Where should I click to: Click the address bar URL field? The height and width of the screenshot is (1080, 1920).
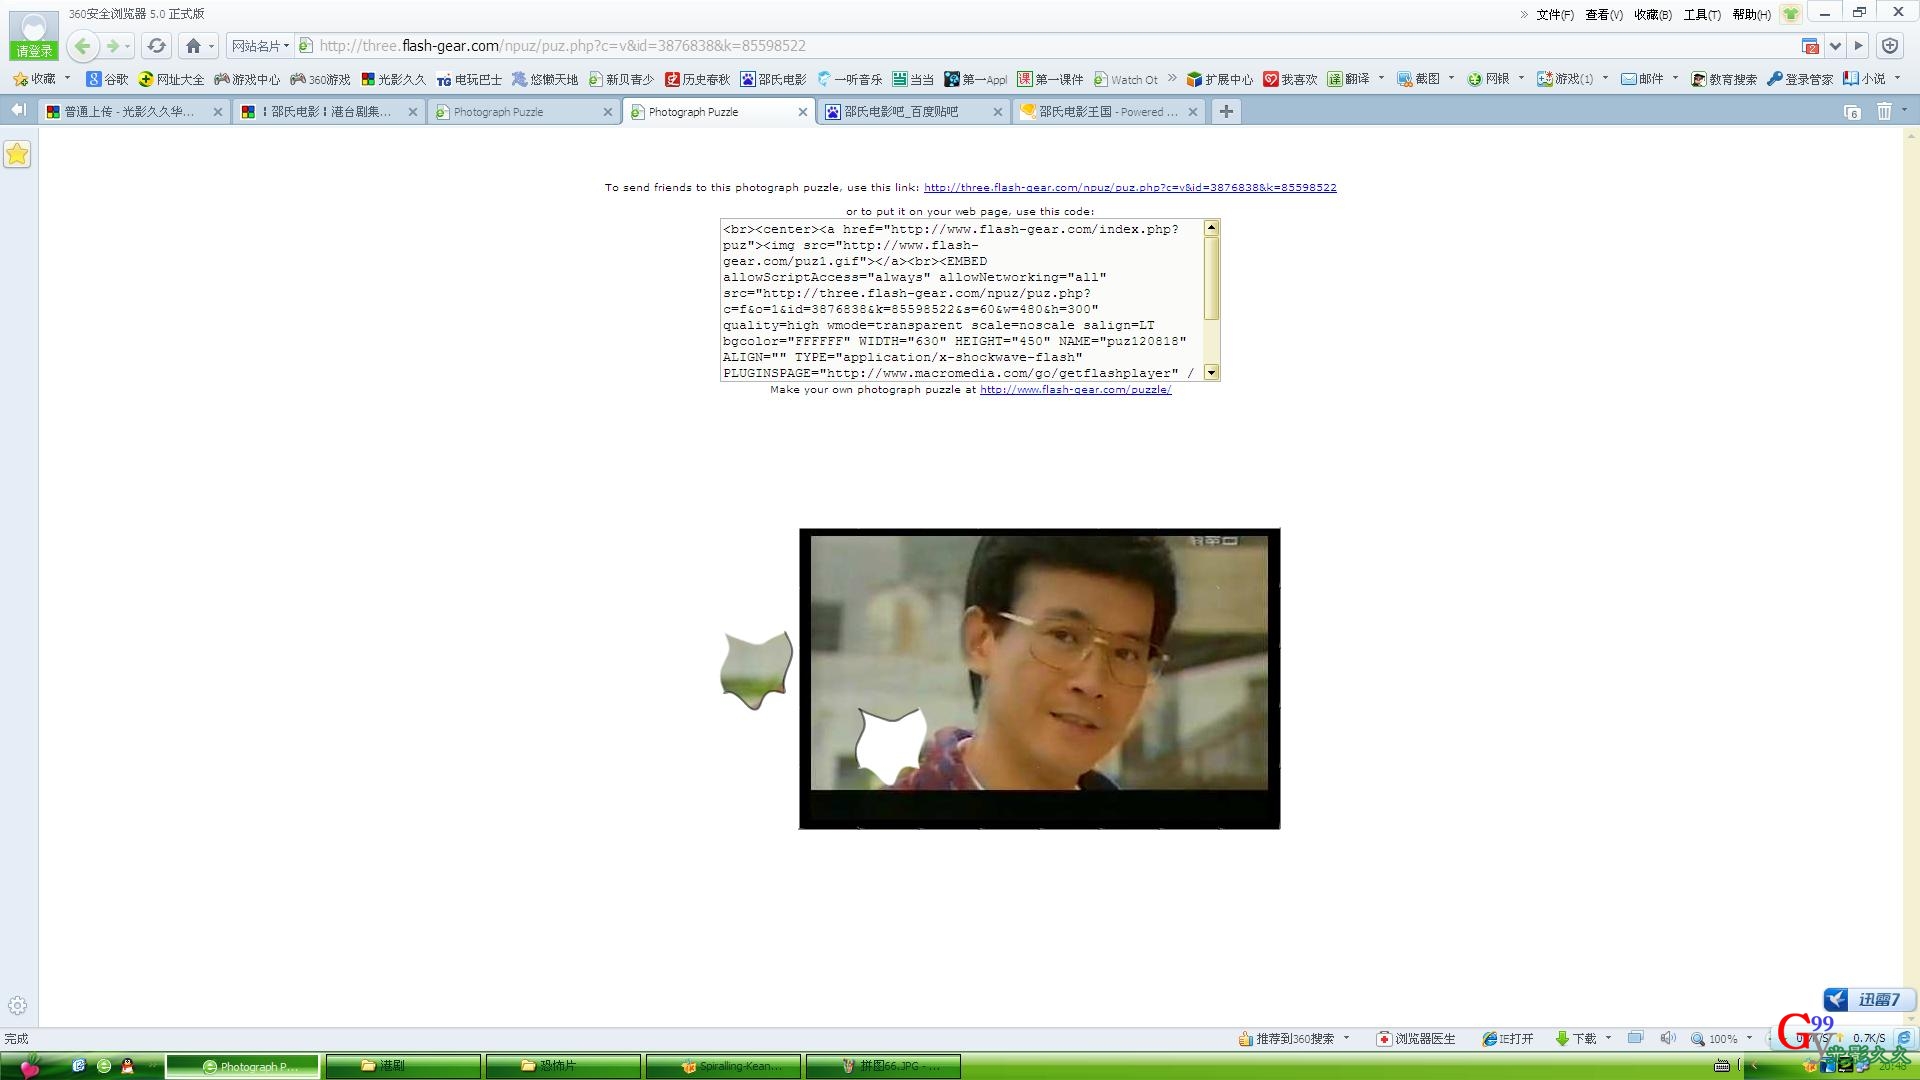coord(1050,46)
